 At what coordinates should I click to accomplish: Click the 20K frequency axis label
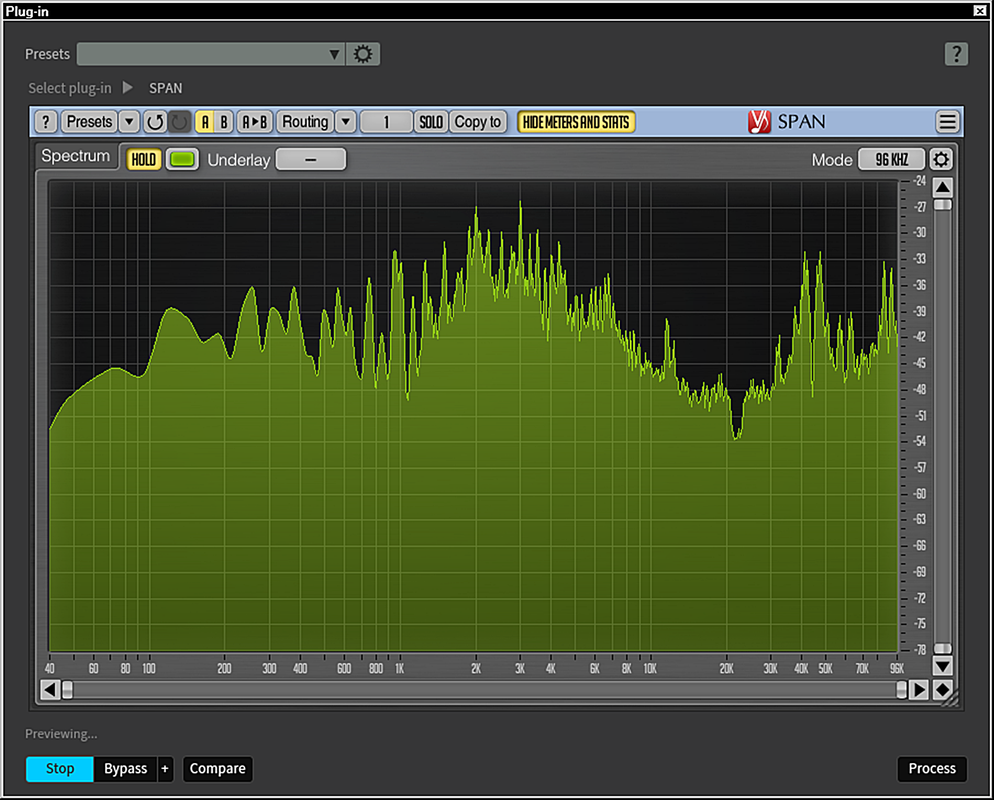coord(726,669)
